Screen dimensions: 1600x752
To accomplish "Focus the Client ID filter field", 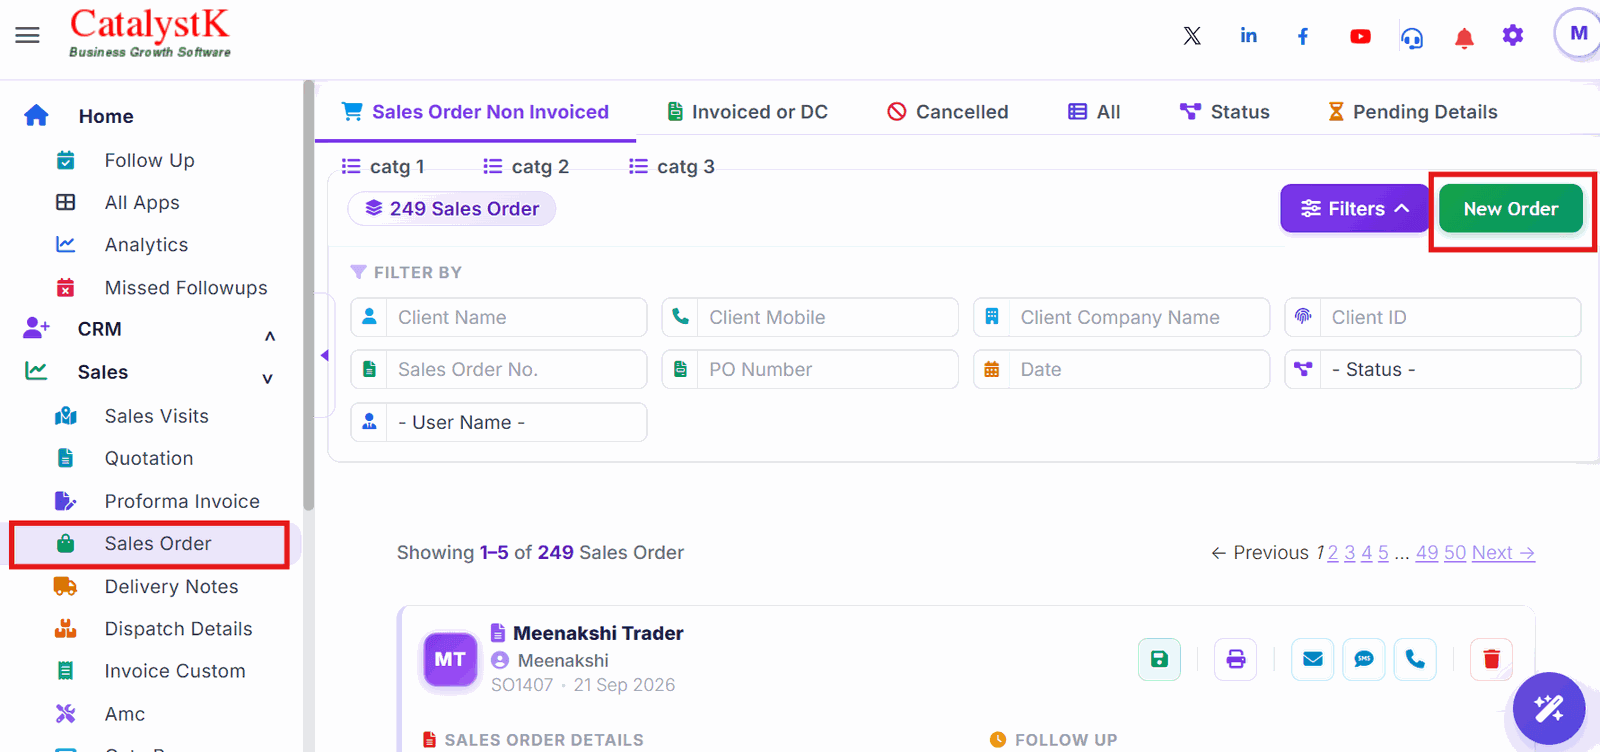I will pos(1433,317).
